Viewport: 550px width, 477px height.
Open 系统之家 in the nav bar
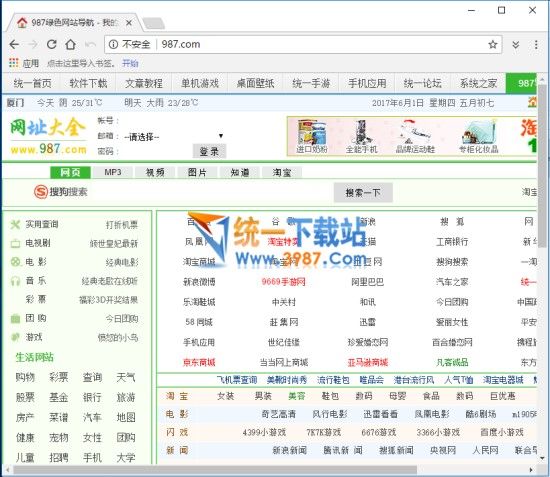(x=478, y=83)
